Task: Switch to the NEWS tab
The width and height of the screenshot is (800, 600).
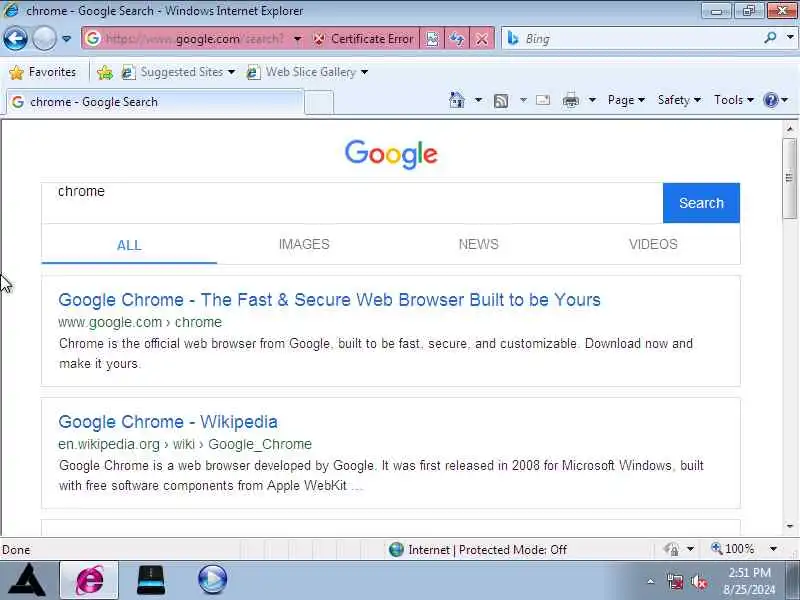Action: coord(479,244)
